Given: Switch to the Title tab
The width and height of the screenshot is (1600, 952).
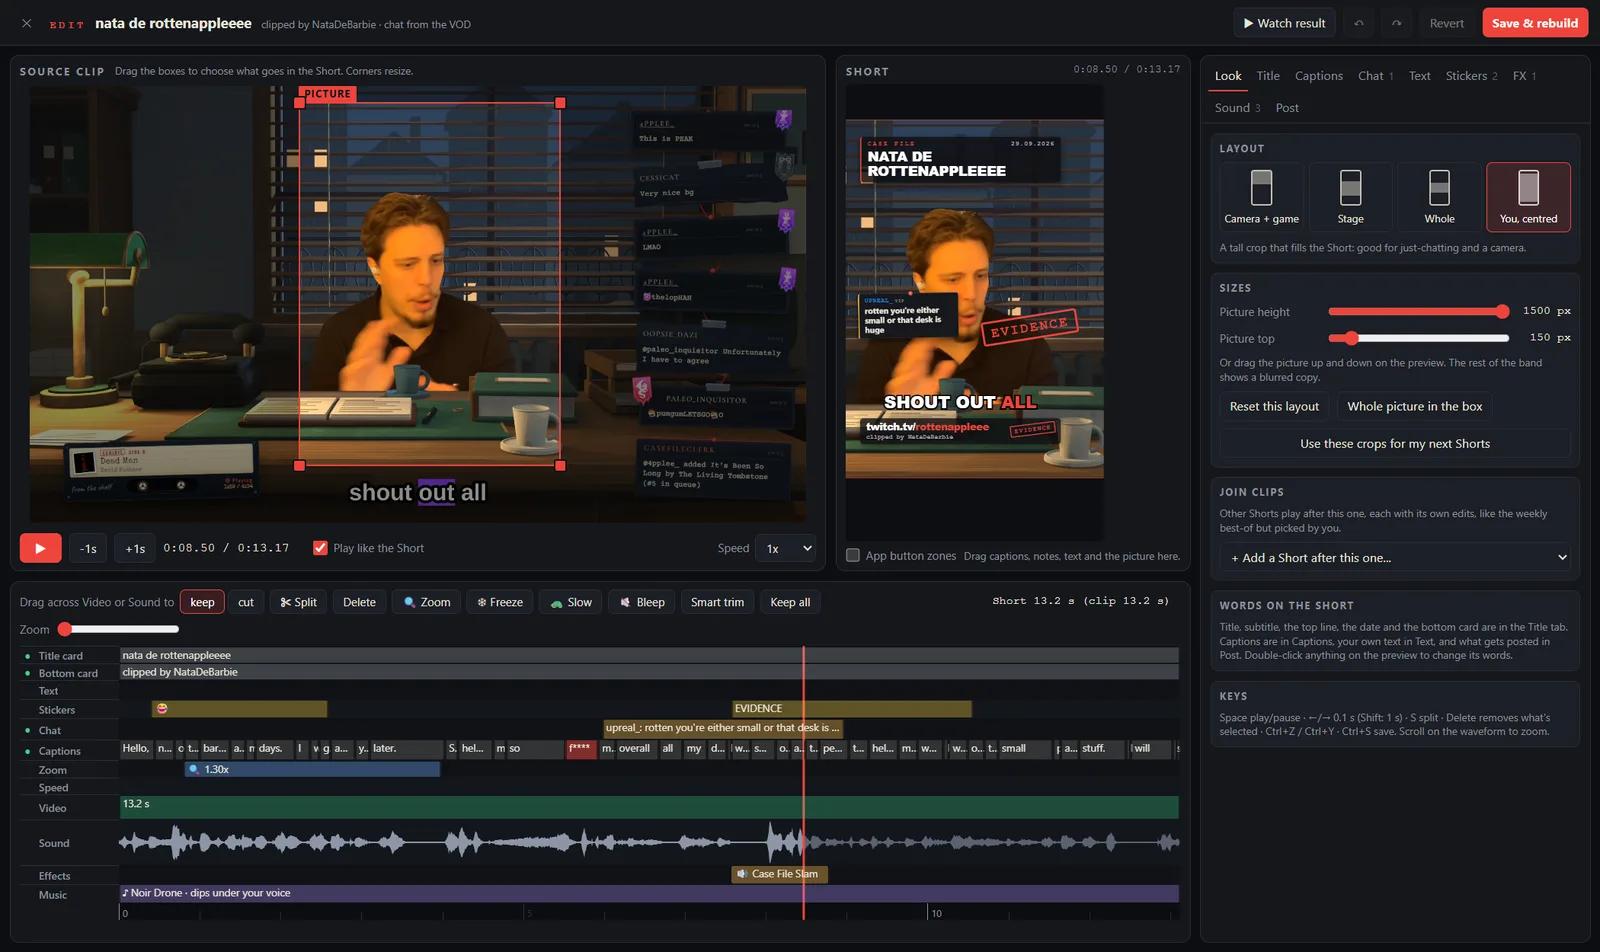Looking at the screenshot, I should coord(1268,76).
